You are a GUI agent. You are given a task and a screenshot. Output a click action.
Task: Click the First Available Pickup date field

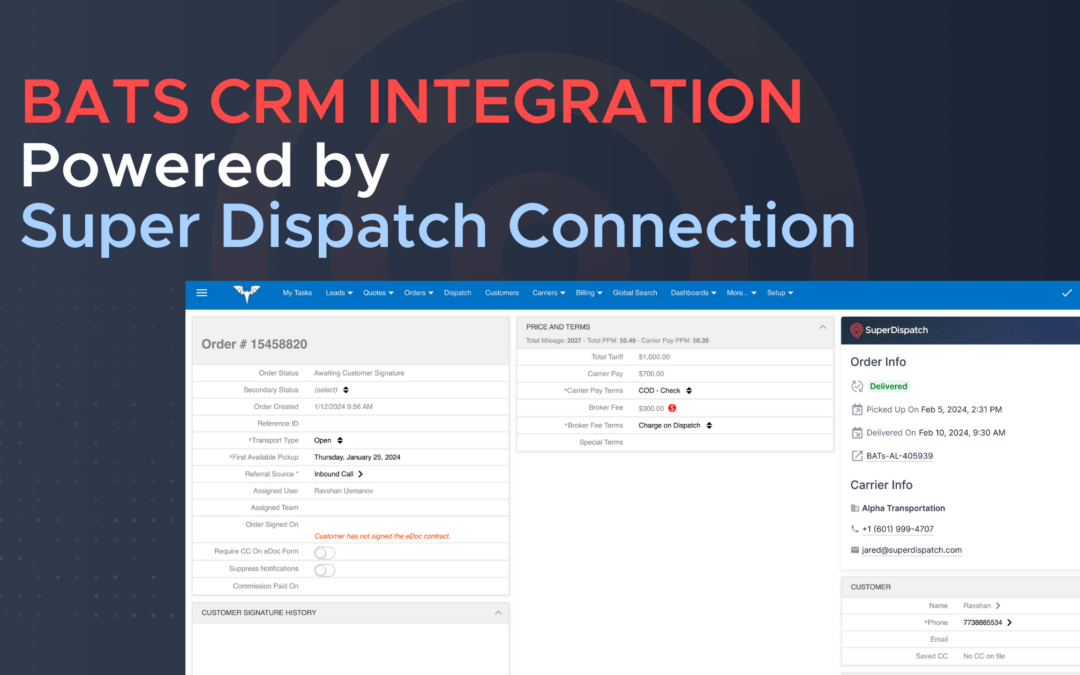point(357,457)
